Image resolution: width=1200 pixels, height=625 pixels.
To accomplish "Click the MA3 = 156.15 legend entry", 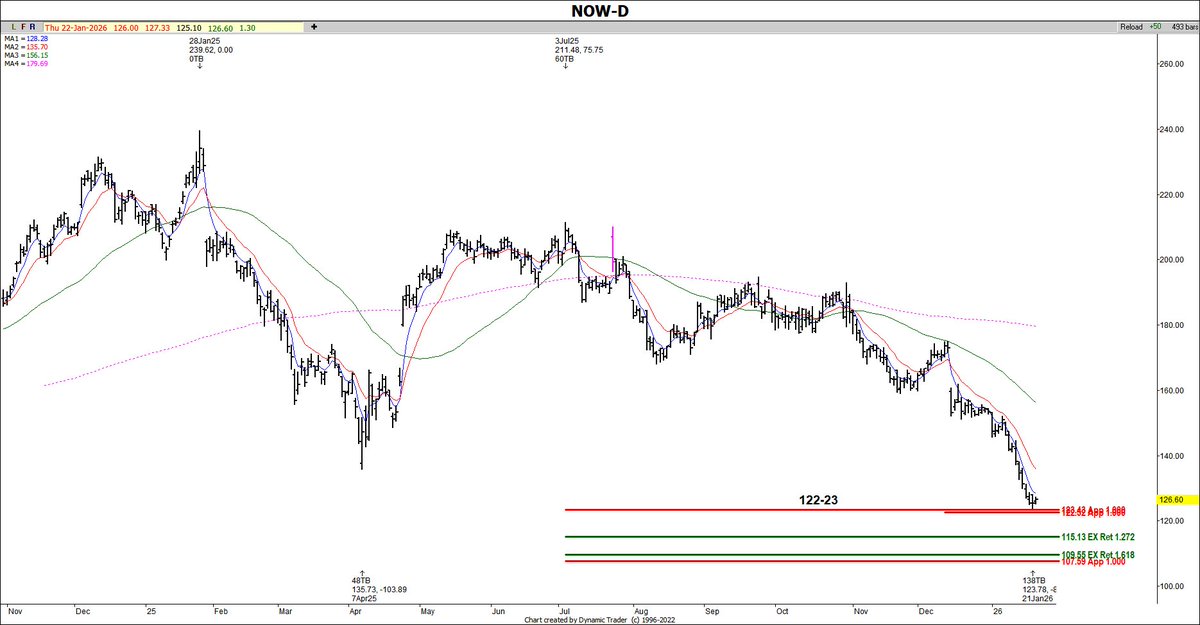I will pyautogui.click(x=25, y=56).
